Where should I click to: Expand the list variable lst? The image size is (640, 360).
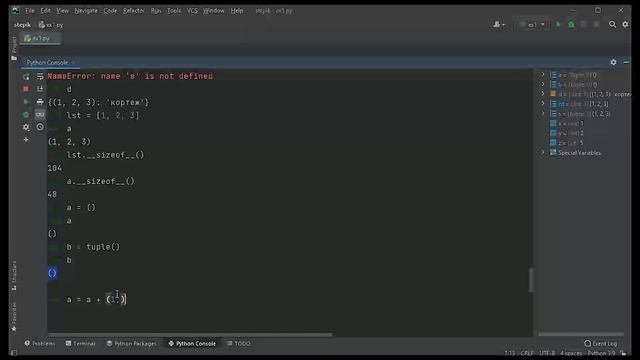(x=543, y=104)
